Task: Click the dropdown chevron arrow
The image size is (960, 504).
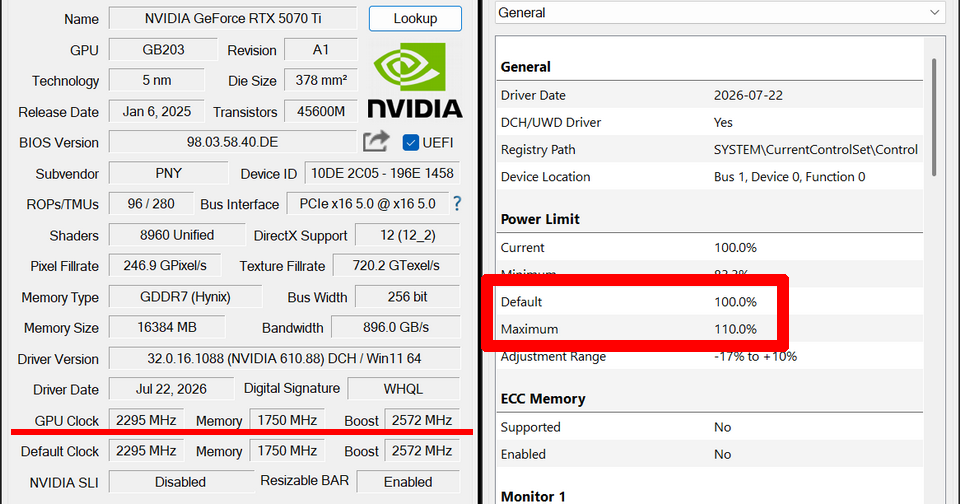Action: (934, 13)
